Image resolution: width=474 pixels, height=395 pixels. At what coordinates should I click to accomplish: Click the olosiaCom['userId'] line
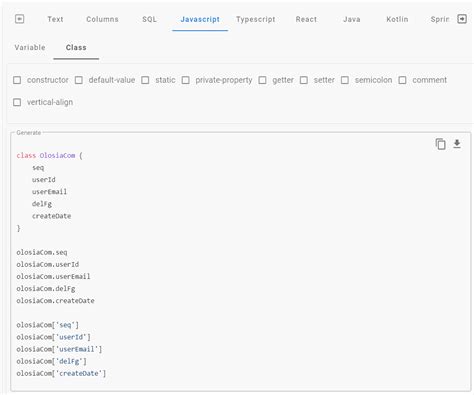[53, 337]
